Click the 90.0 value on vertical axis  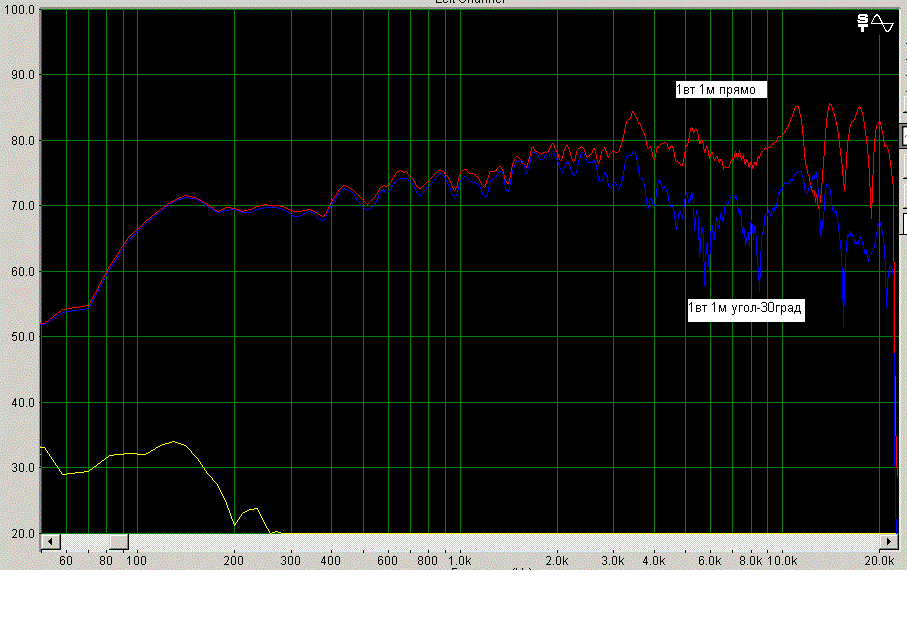pyautogui.click(x=23, y=75)
